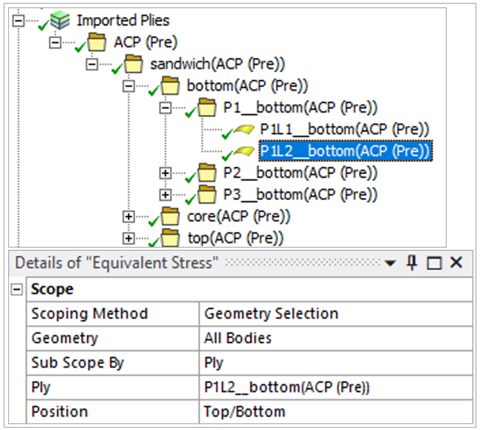Click the sandwich(ACP (Pre)) folder icon
Screen dimensions: 480x430
coord(133,64)
